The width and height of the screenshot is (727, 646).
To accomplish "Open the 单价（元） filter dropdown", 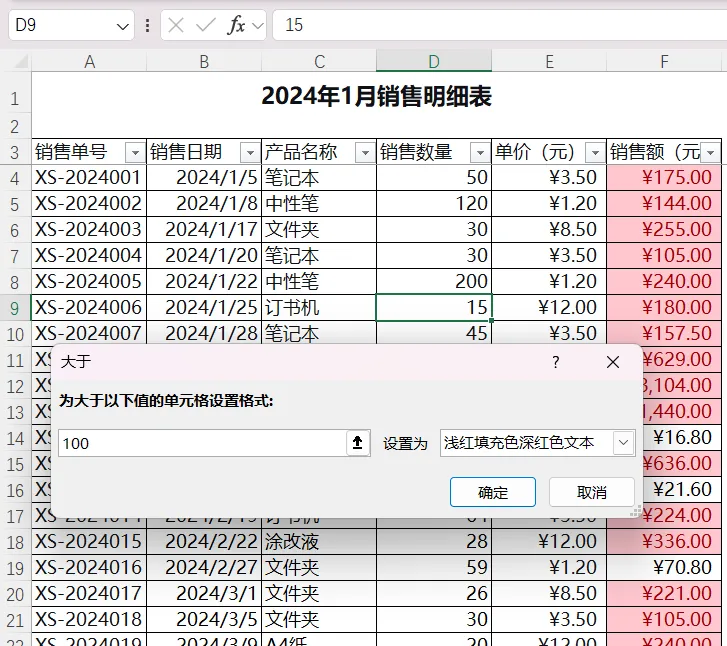I will coord(595,153).
